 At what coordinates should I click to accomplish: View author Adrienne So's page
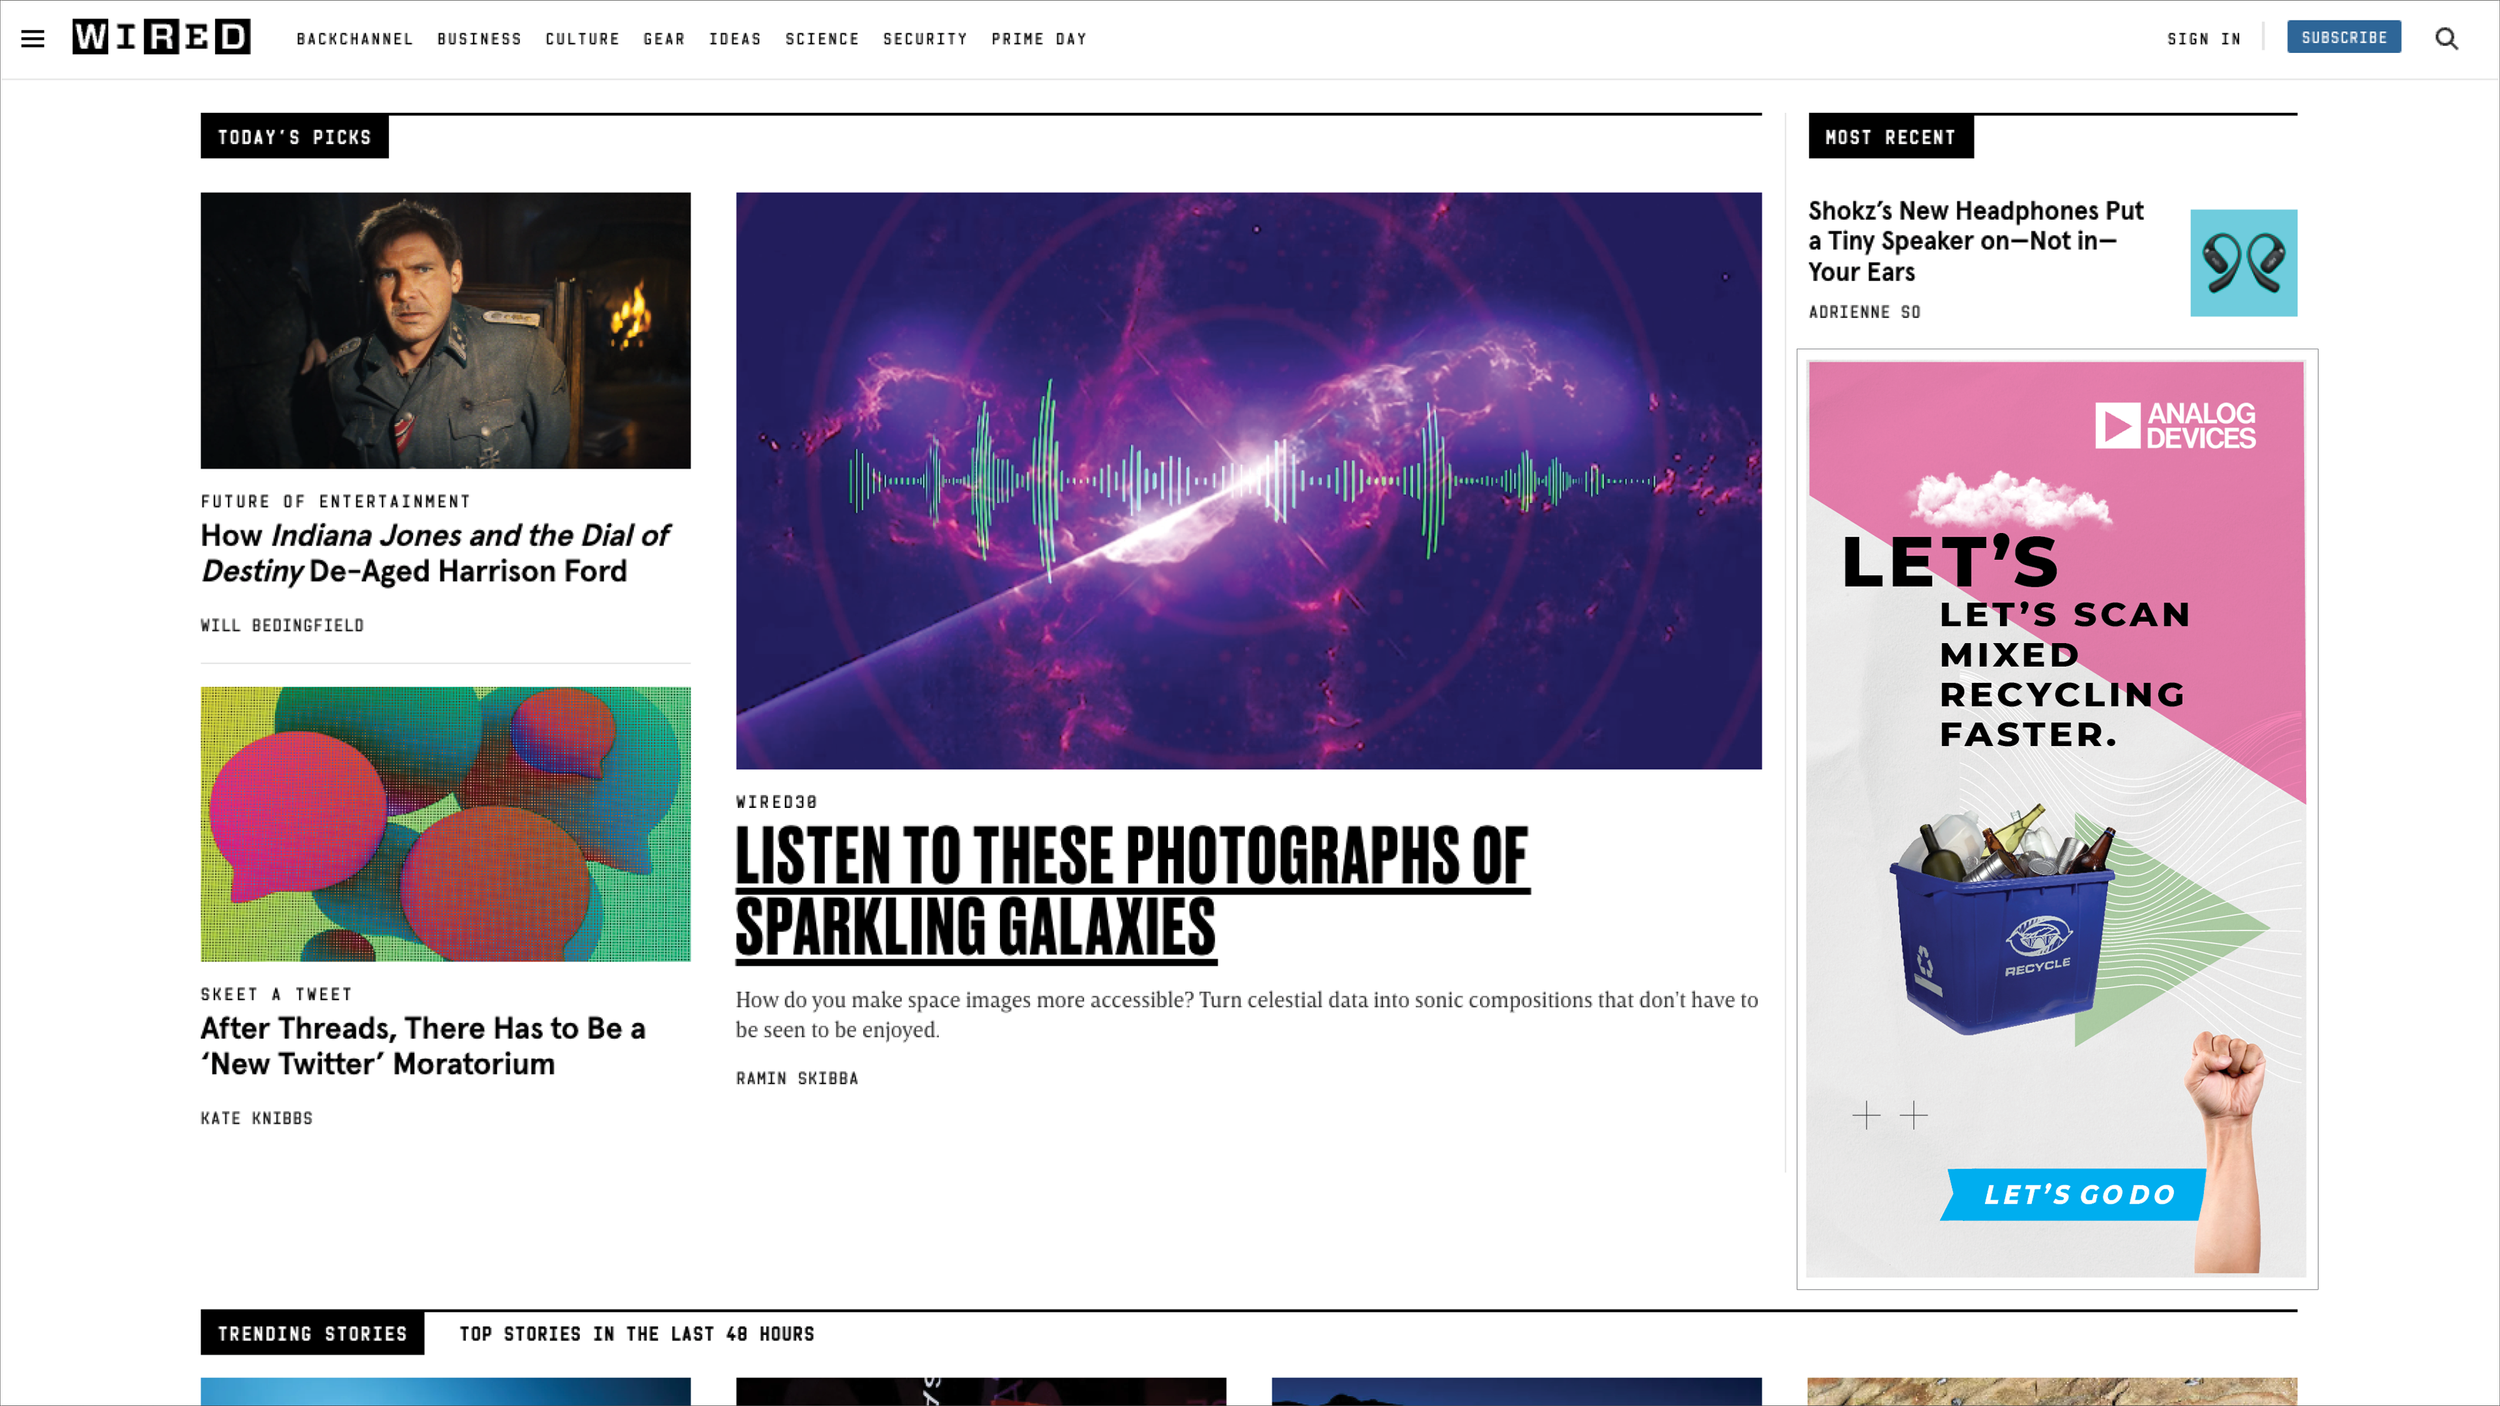coord(1864,312)
